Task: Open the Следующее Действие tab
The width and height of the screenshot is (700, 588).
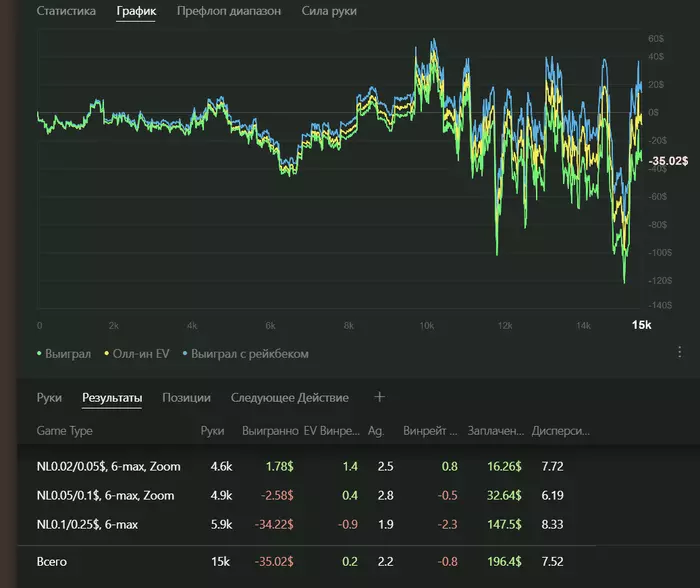Action: click(290, 397)
